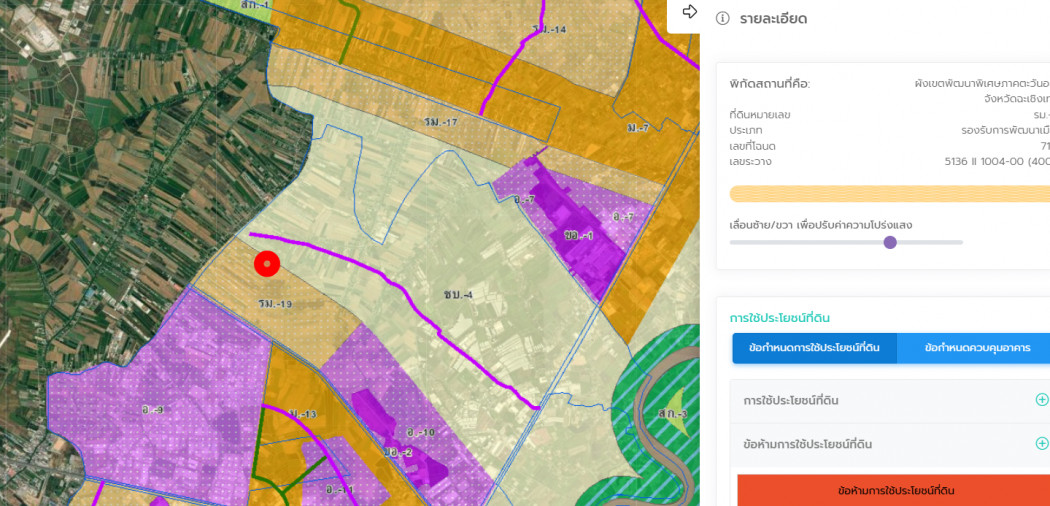The width and height of the screenshot is (1050, 506).
Task: Select the รม.-19 zone label
Action: point(275,304)
